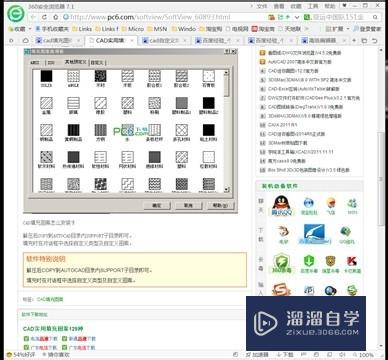
Task: Select the ISO tab in hatch dialog
Action: point(51,63)
